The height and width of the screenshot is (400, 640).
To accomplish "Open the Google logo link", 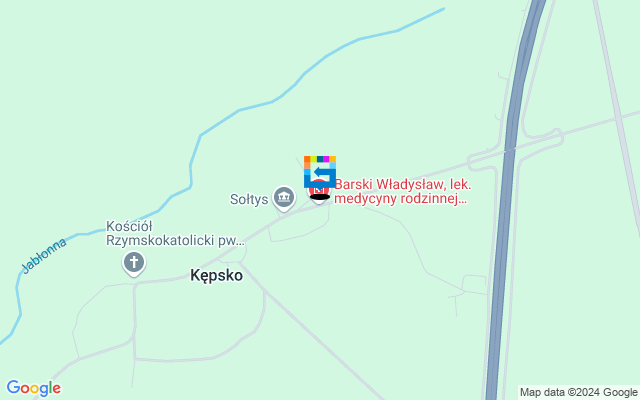I will (x=34, y=388).
